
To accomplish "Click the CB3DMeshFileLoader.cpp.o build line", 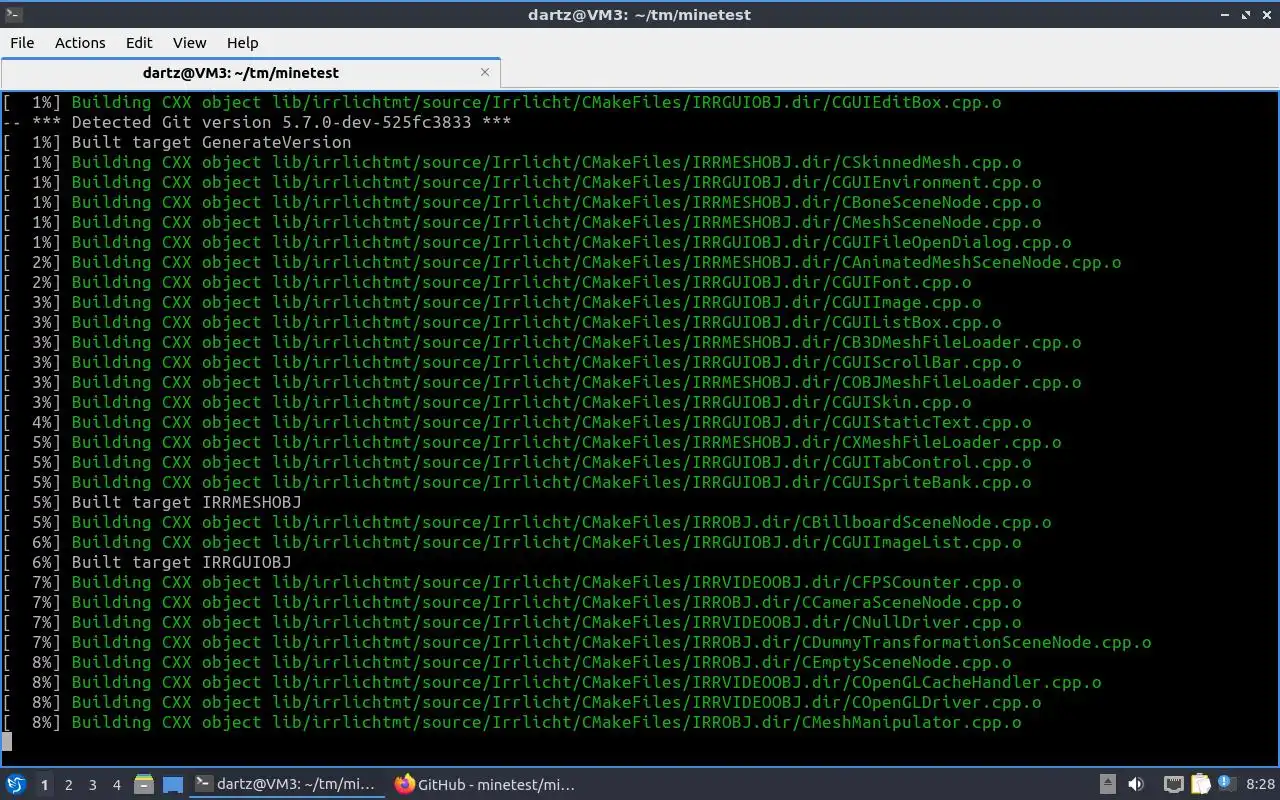I will coord(542,342).
